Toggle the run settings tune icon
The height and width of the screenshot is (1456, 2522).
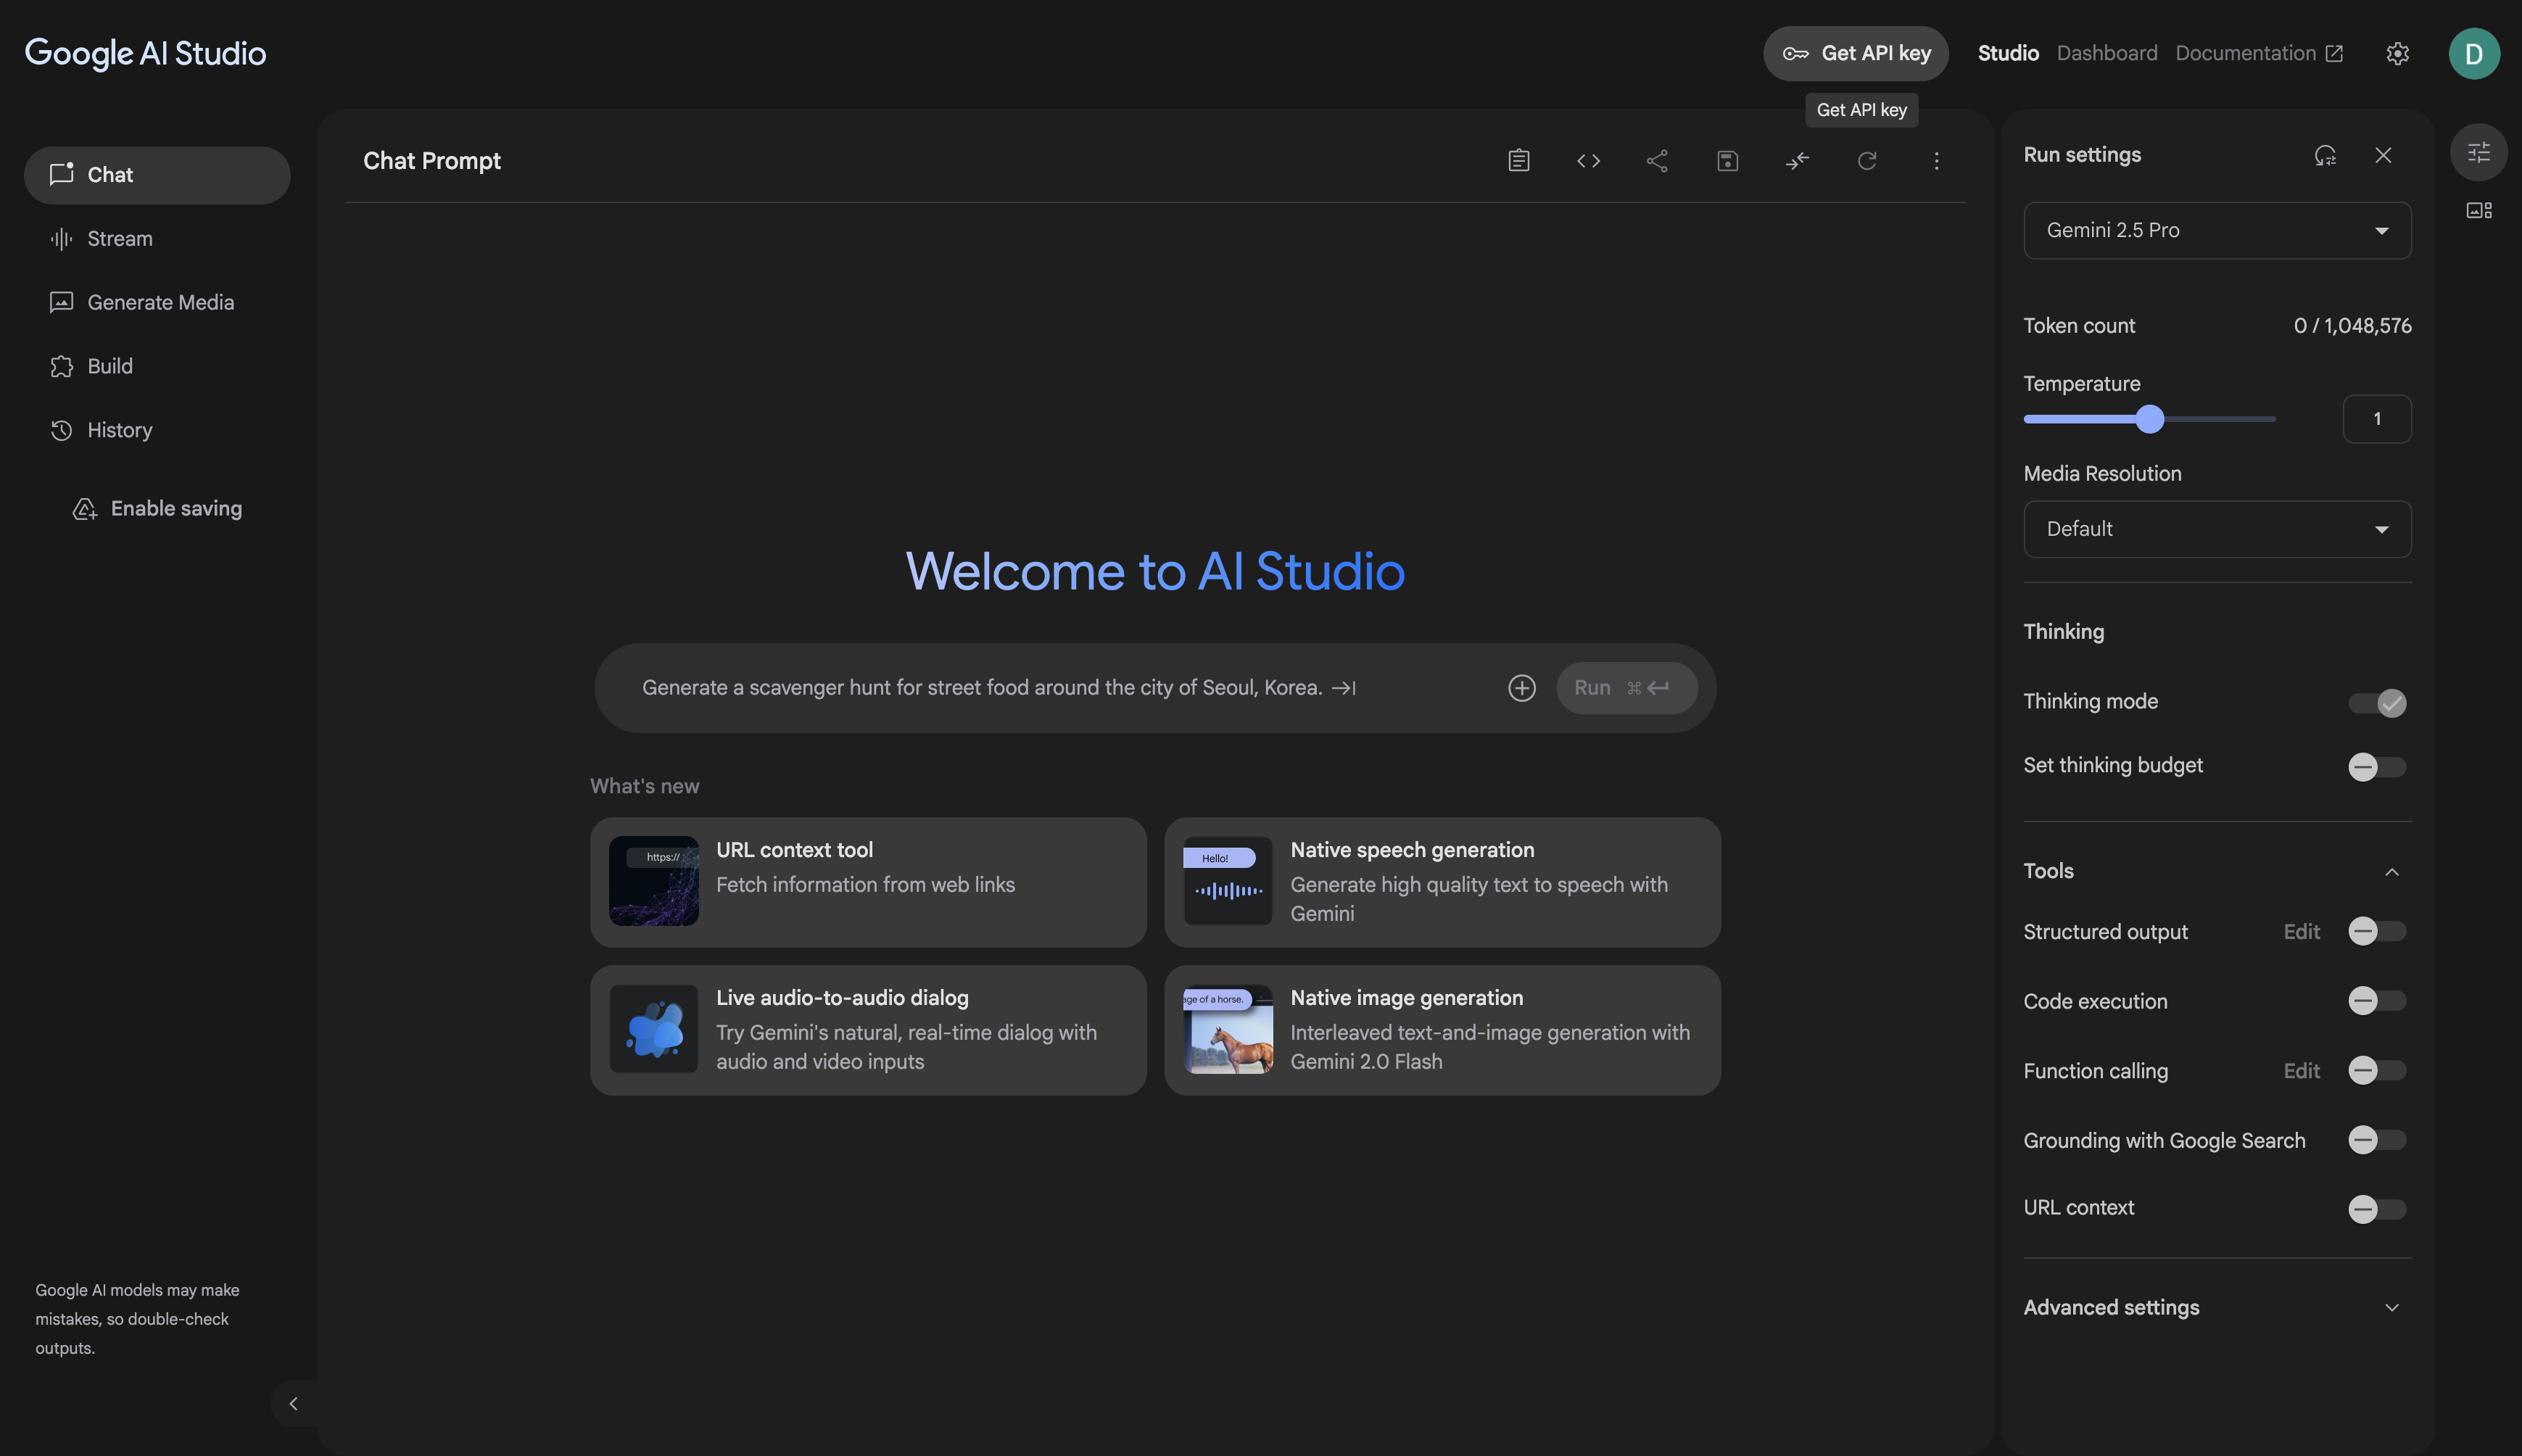pyautogui.click(x=2478, y=152)
